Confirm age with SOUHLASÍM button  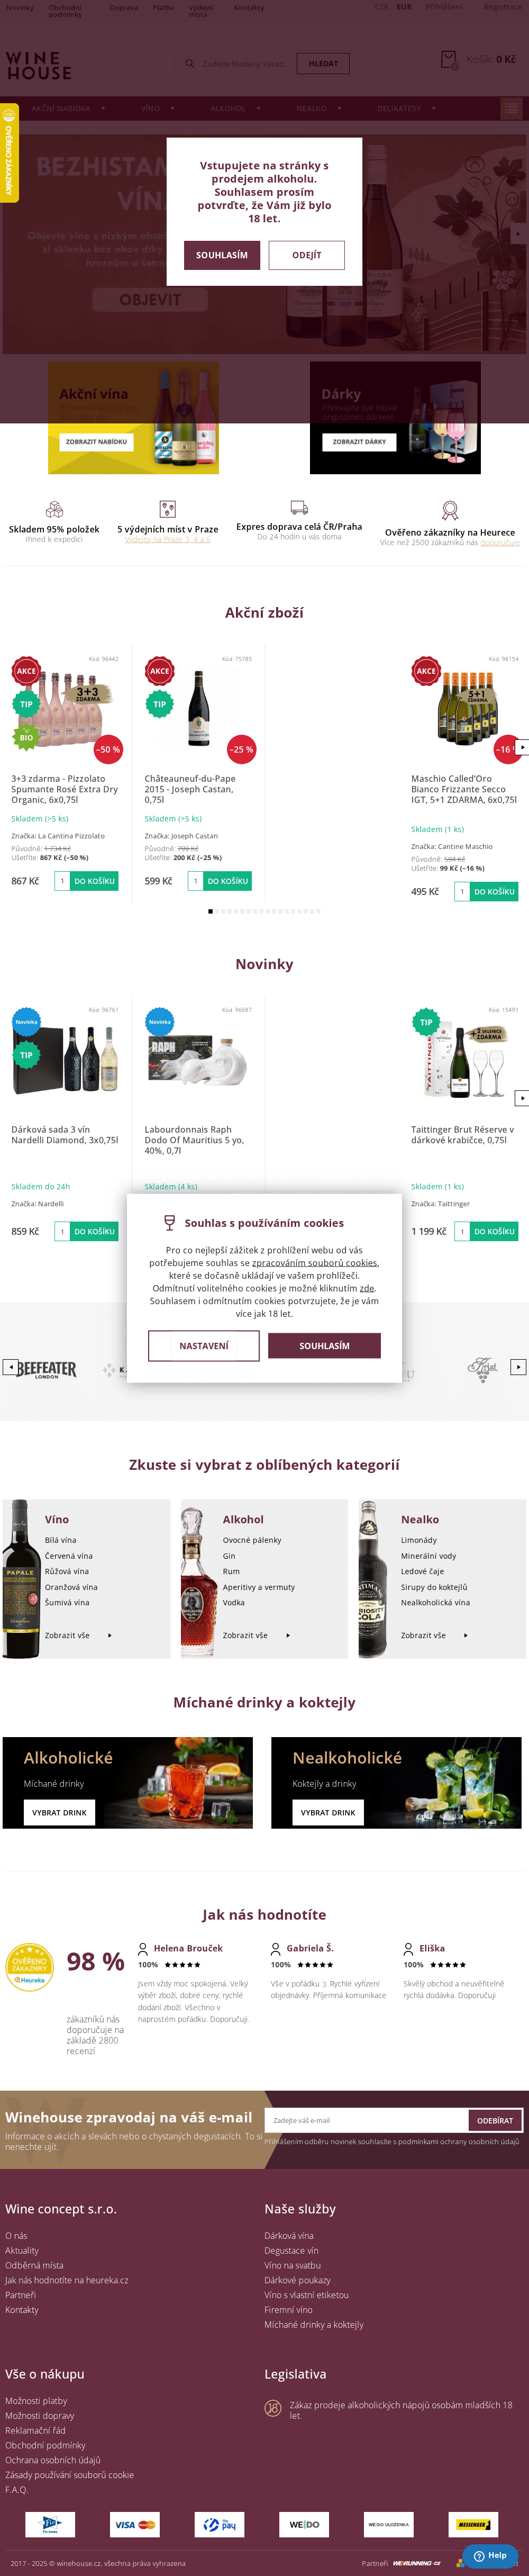click(x=222, y=255)
